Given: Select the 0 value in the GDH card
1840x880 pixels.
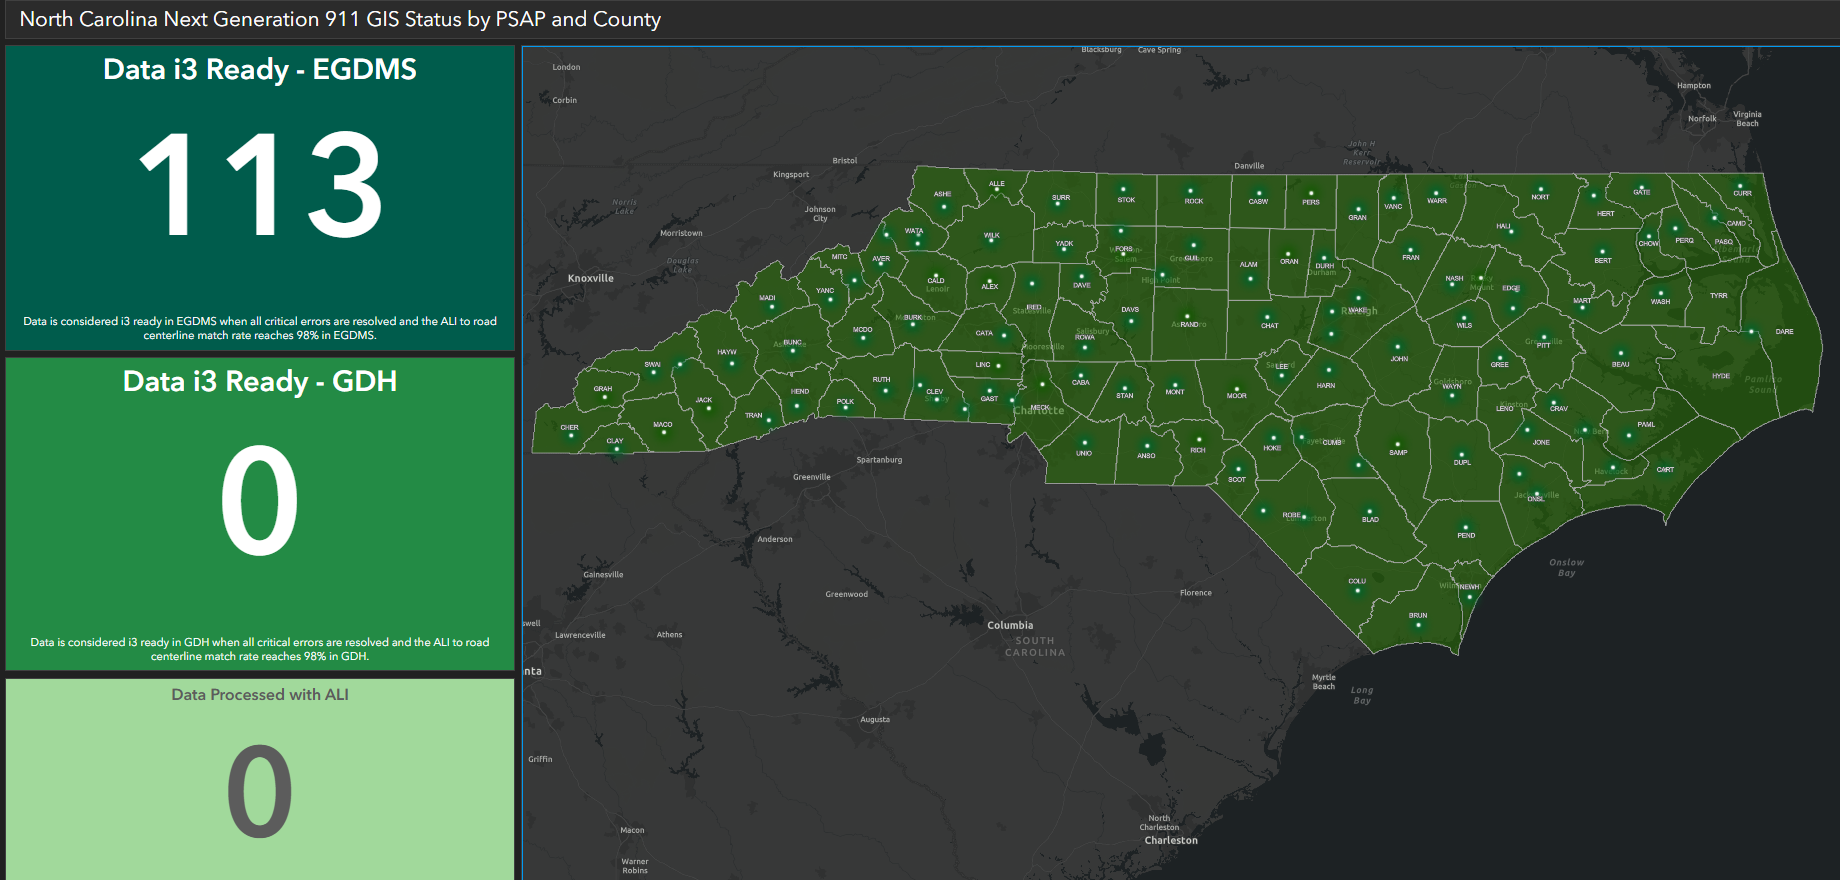Looking at the screenshot, I should pyautogui.click(x=260, y=500).
